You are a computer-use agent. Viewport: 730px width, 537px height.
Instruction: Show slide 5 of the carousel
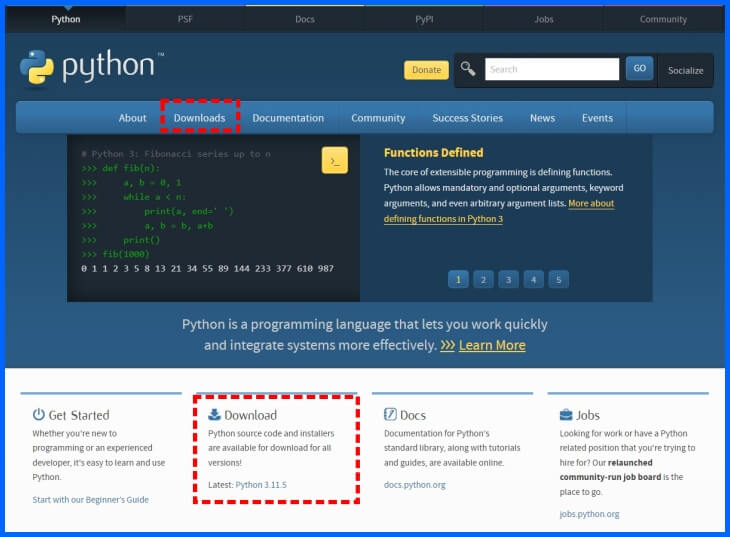(559, 279)
